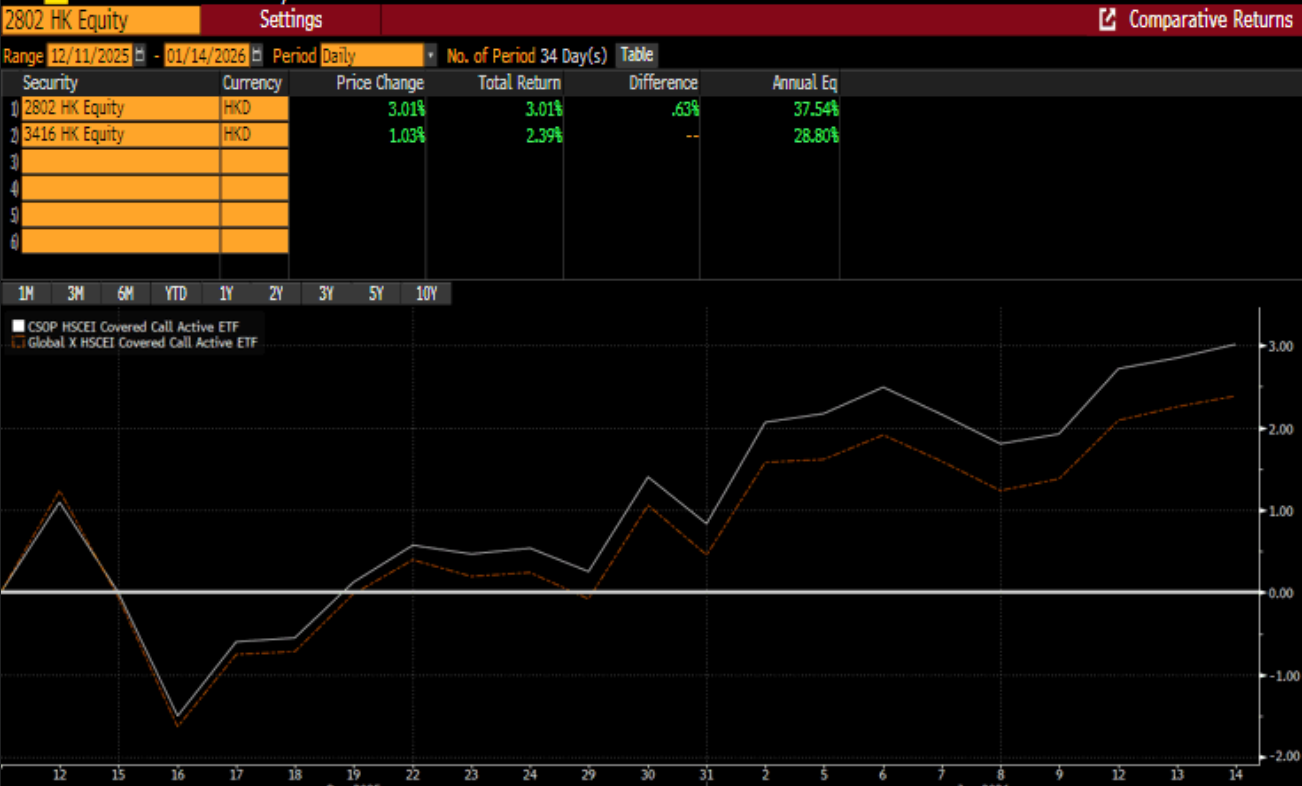Open calendar icon beside start date 12/11/2025
The image size is (1302, 786).
[139, 56]
